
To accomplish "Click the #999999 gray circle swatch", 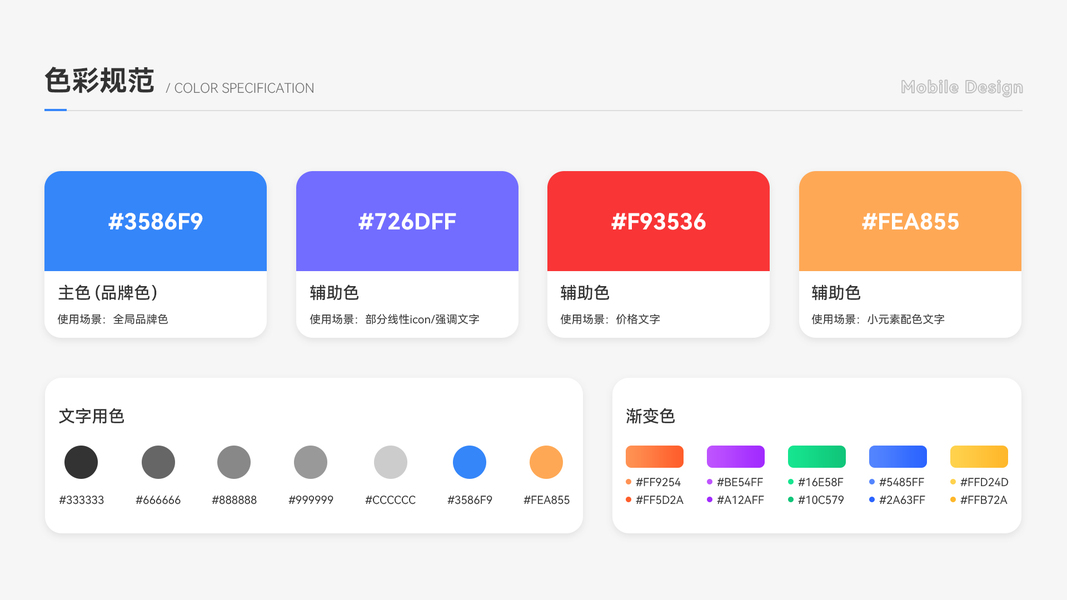I will coord(311,462).
